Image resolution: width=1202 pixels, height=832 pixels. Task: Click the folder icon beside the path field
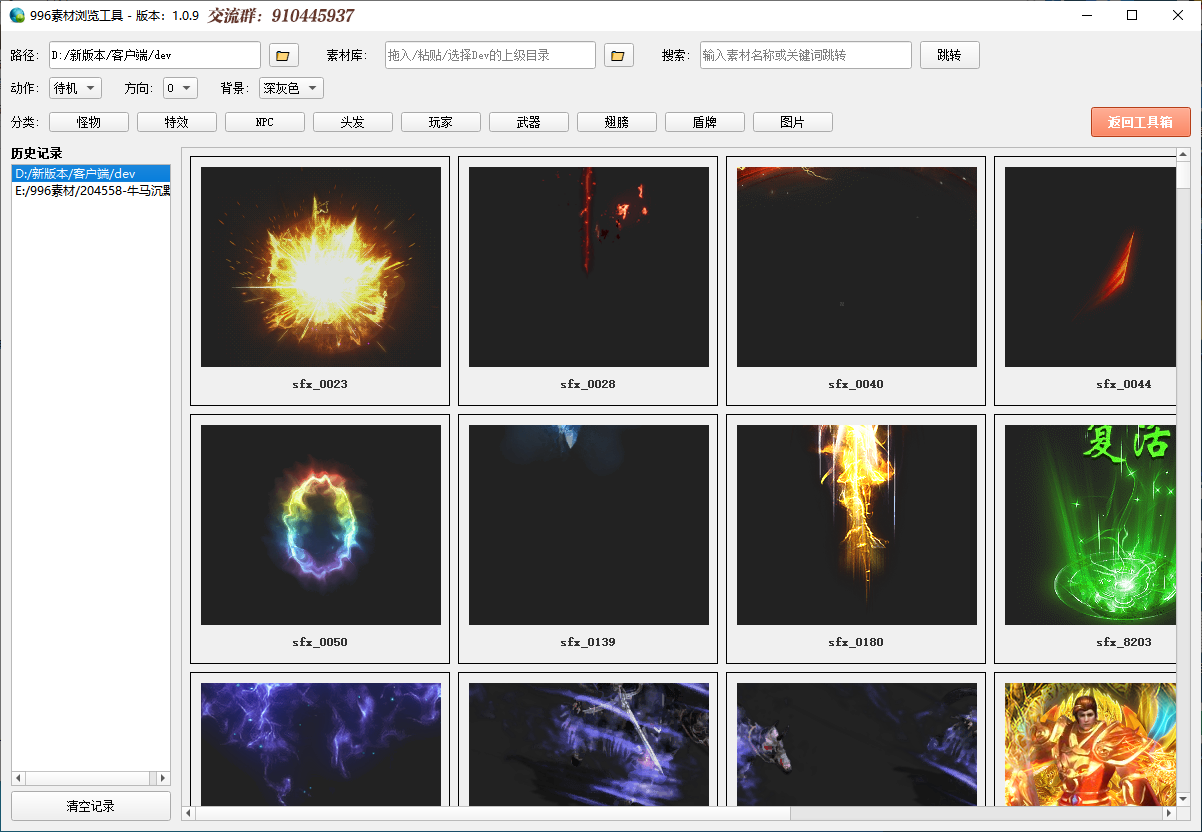pos(284,56)
